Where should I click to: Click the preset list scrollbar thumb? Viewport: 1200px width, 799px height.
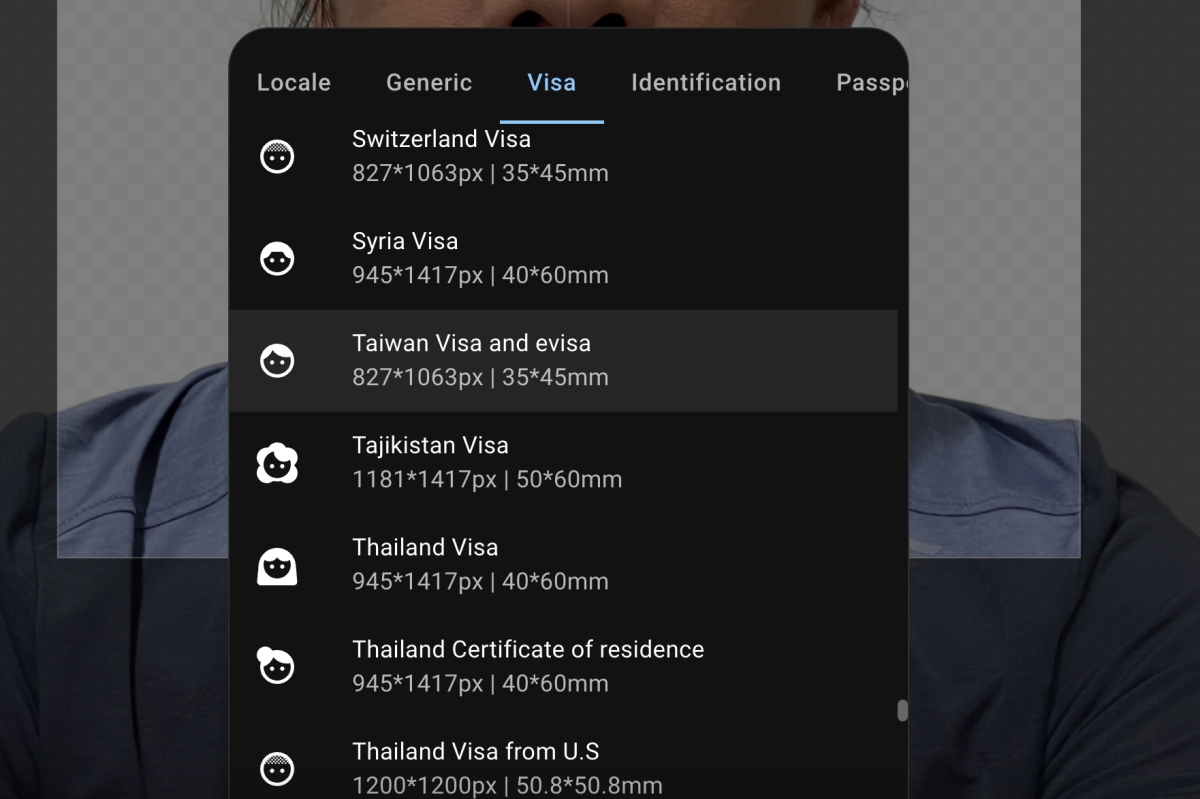tap(902, 710)
